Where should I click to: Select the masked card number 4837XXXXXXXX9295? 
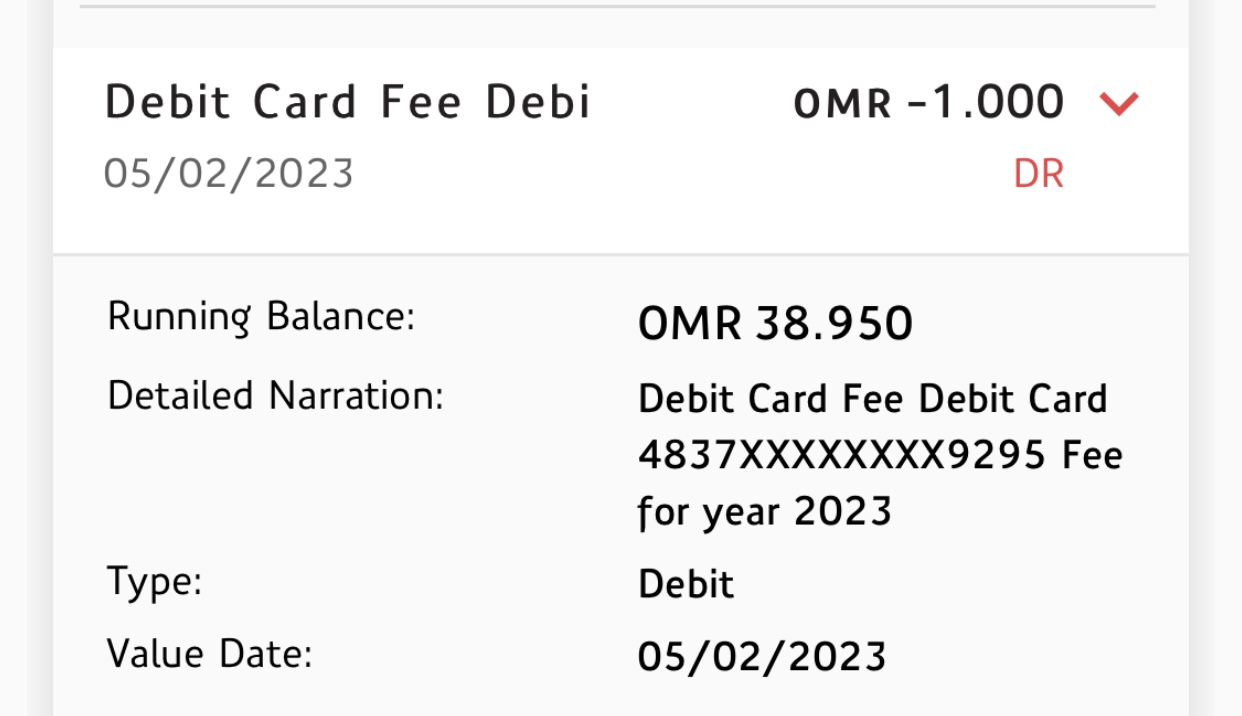[x=842, y=456]
